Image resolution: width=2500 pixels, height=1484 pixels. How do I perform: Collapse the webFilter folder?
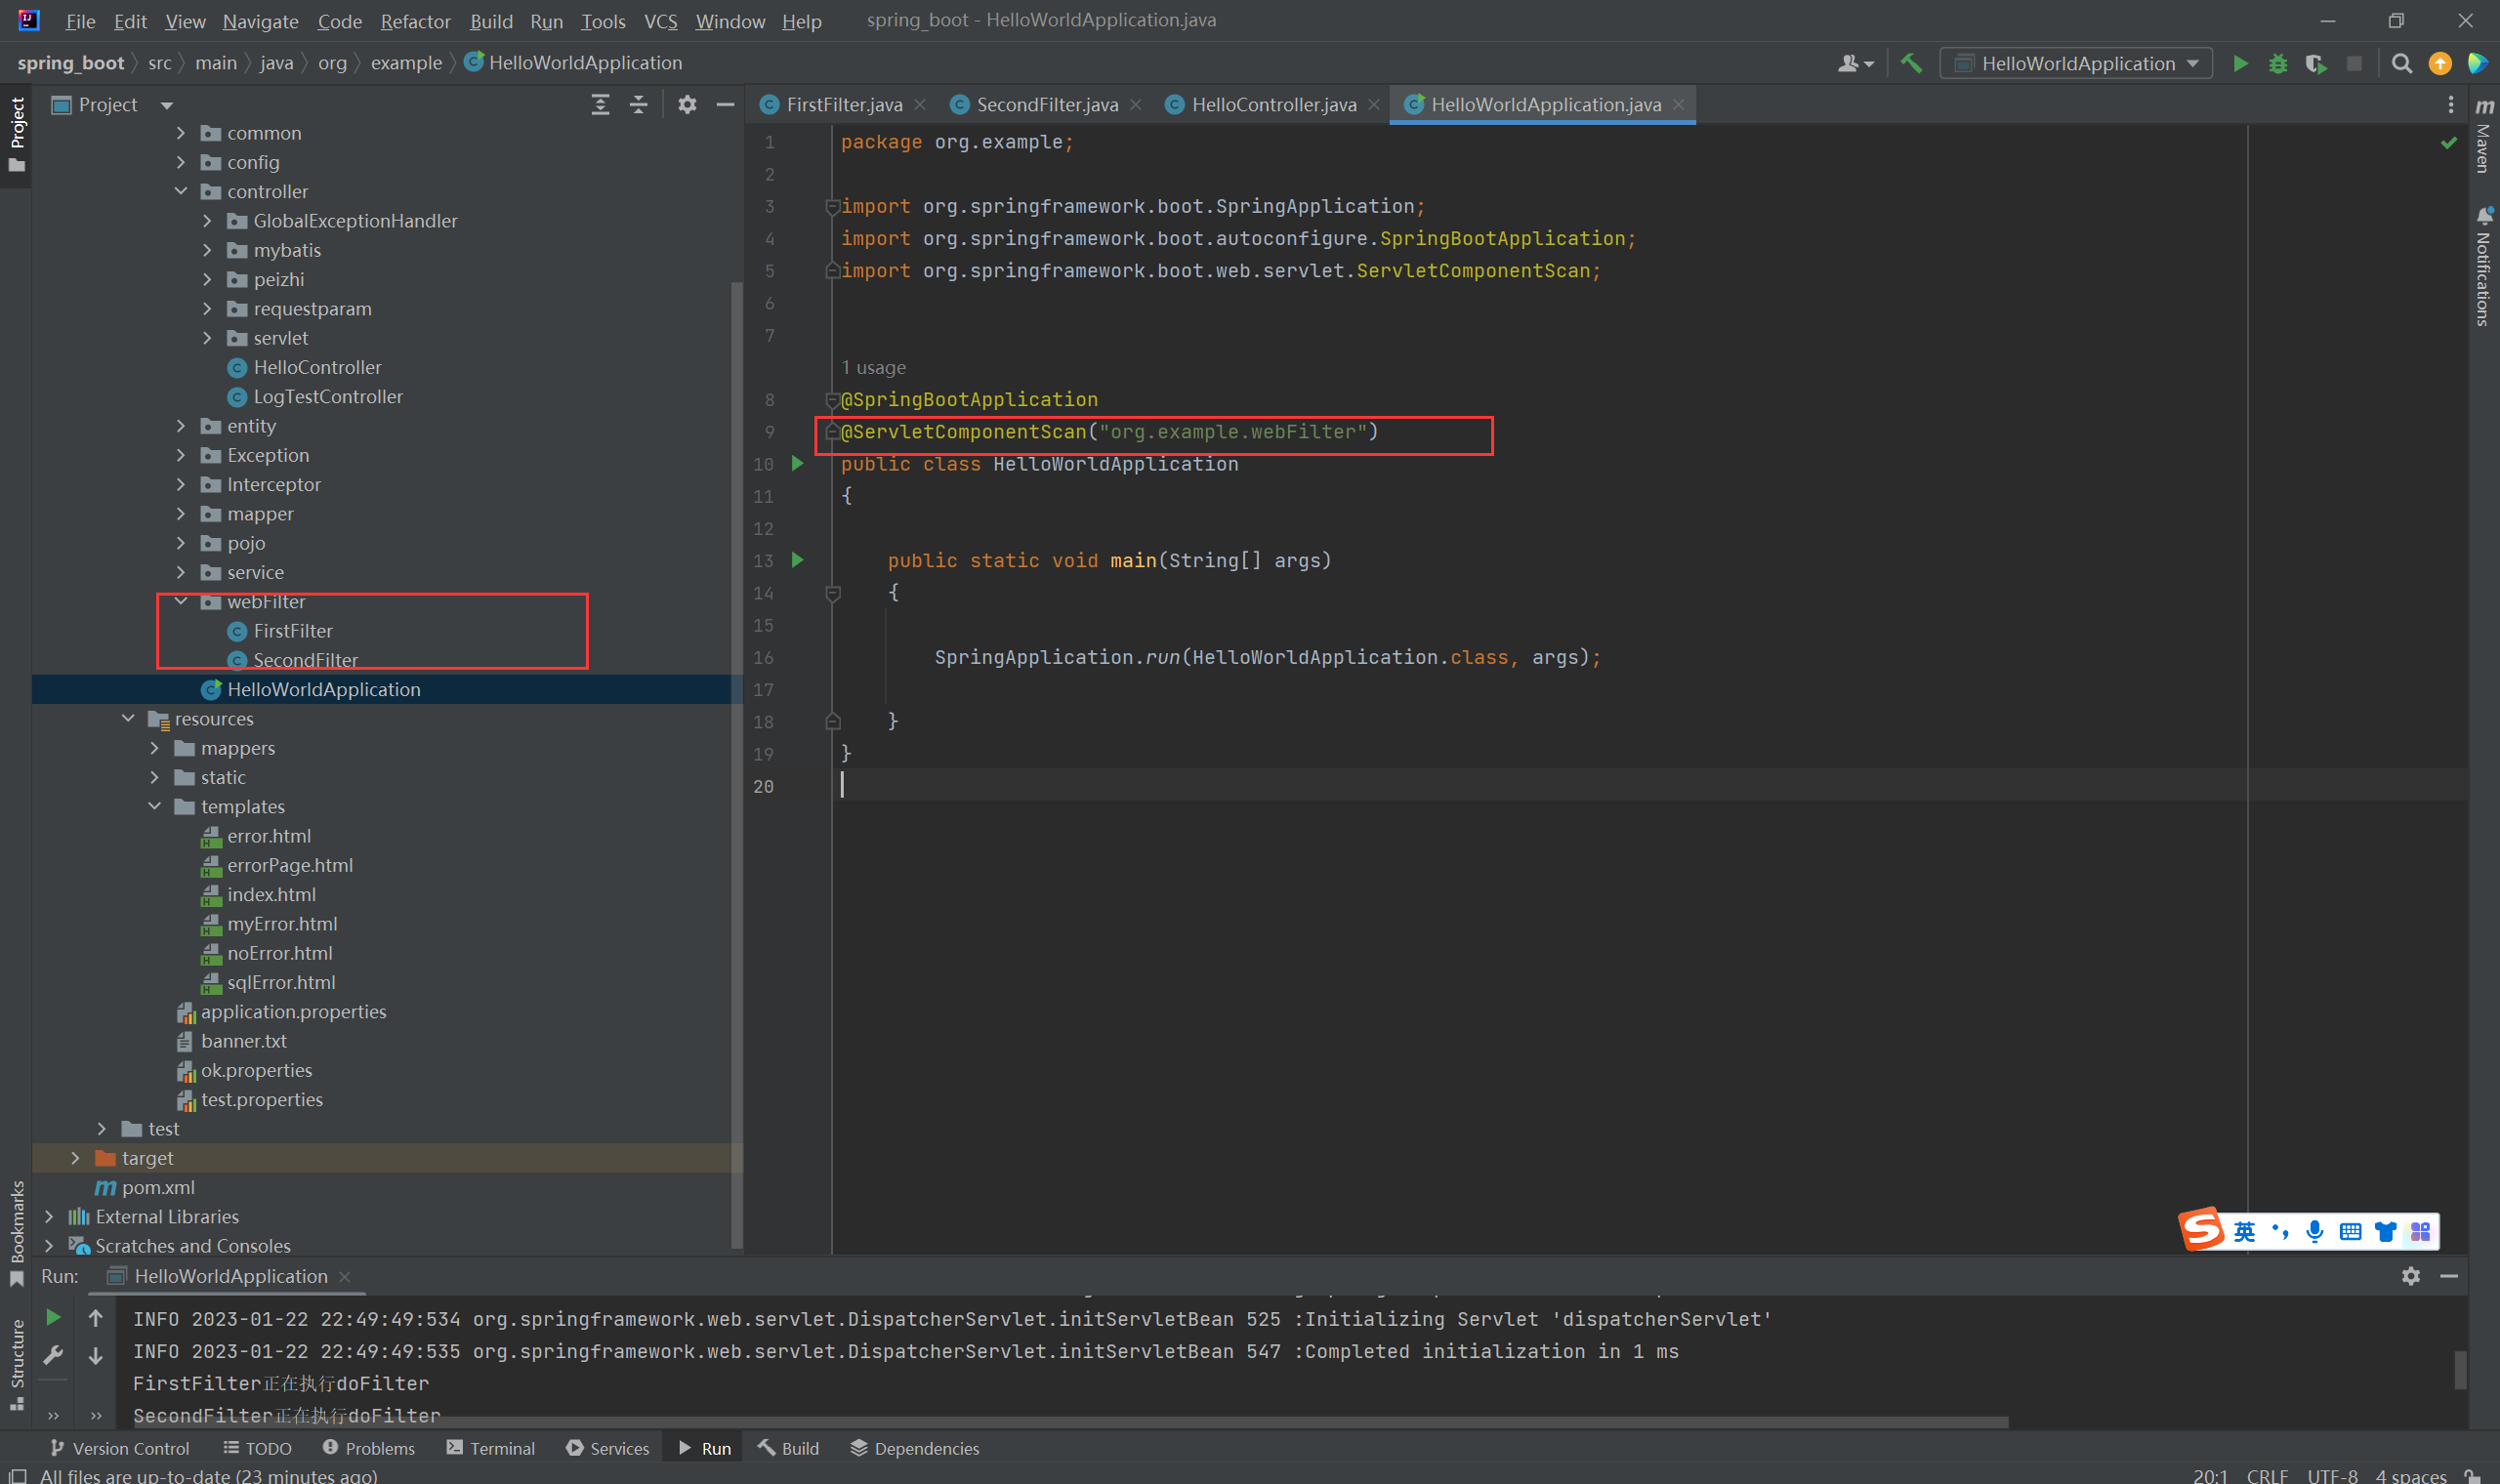click(x=181, y=601)
